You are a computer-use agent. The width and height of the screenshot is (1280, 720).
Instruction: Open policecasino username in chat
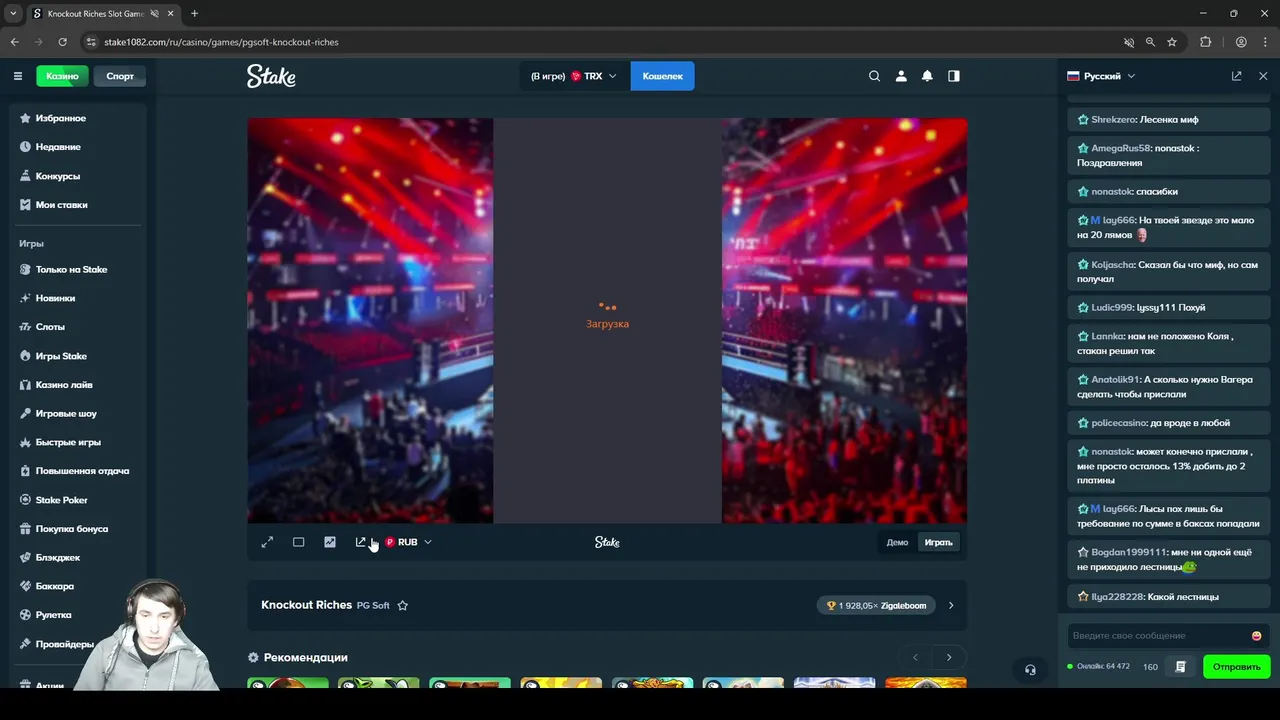pos(1119,423)
